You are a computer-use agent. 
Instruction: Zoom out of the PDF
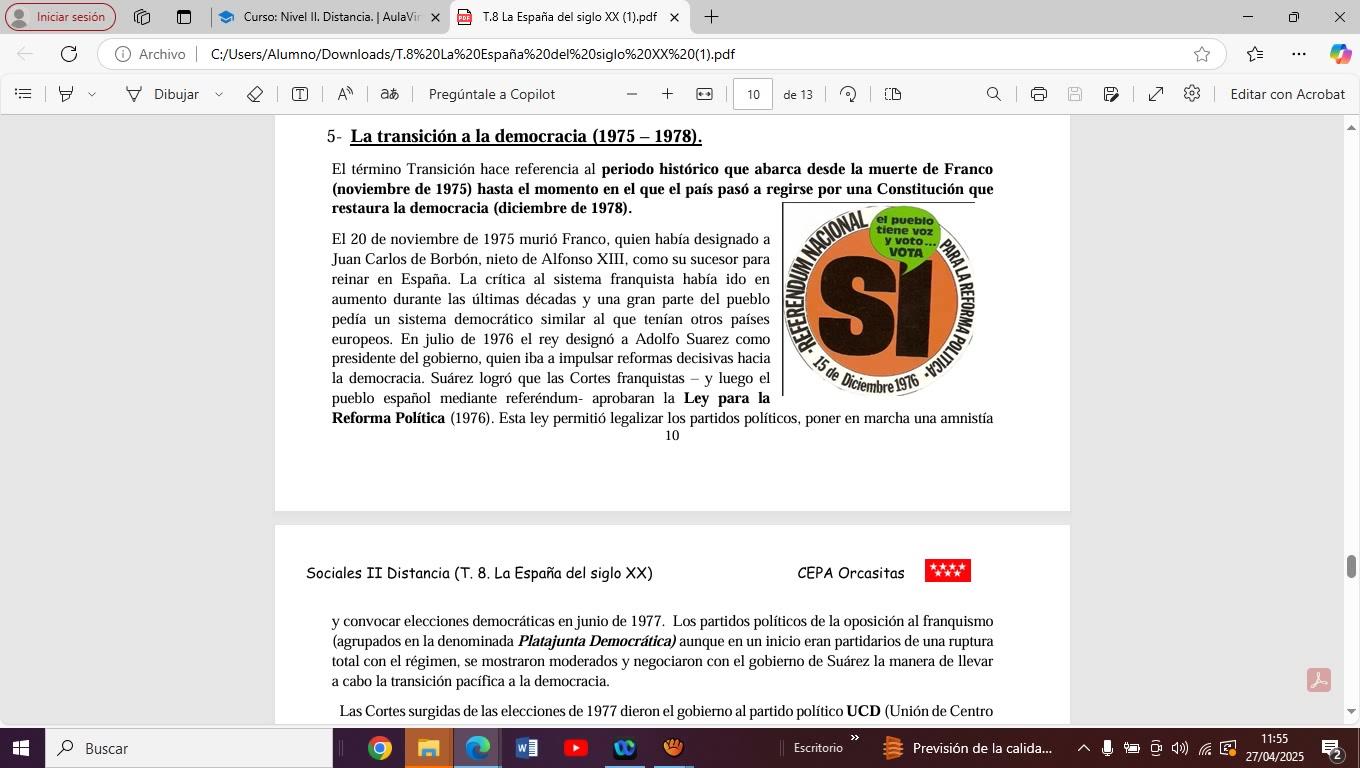[x=632, y=94]
